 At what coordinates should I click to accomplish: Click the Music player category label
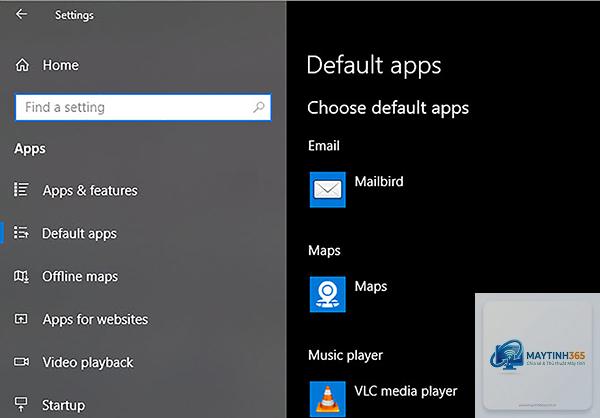click(345, 355)
